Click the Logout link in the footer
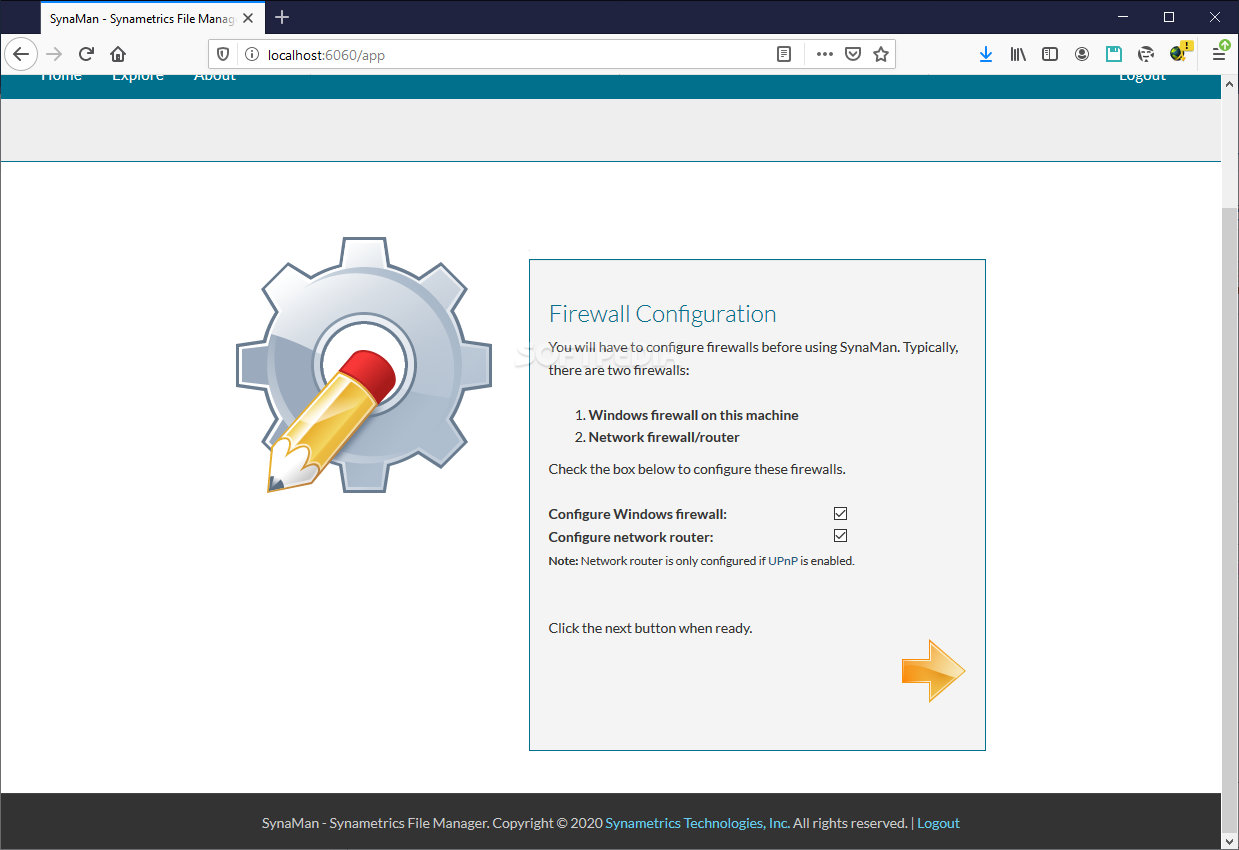 (x=938, y=823)
